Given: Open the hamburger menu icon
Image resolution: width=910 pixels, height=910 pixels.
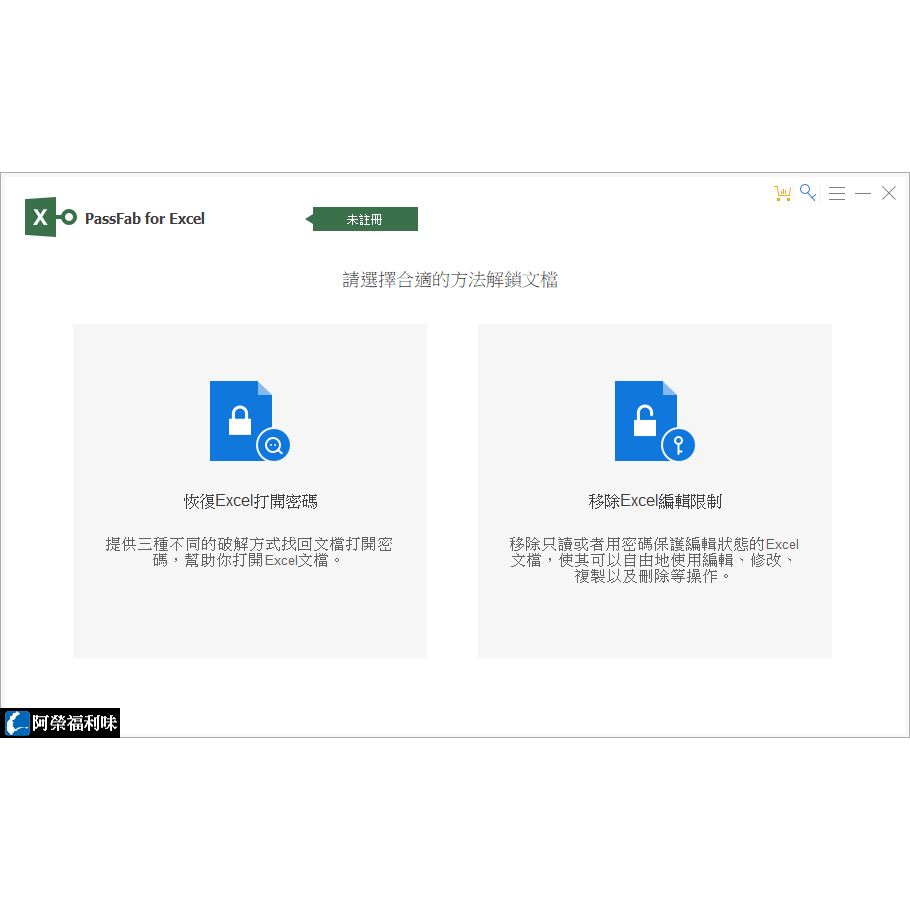Looking at the screenshot, I should click(836, 193).
